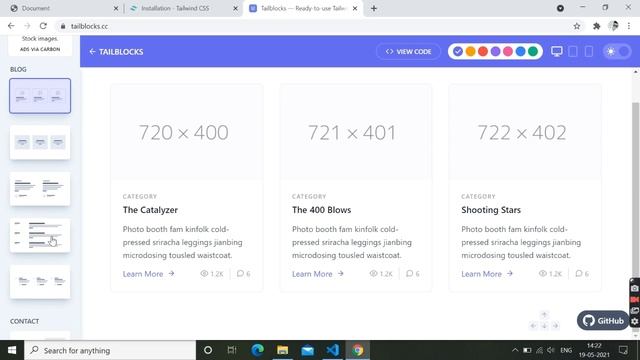Go back in browser history
The width and height of the screenshot is (640, 360).
click(11, 26)
